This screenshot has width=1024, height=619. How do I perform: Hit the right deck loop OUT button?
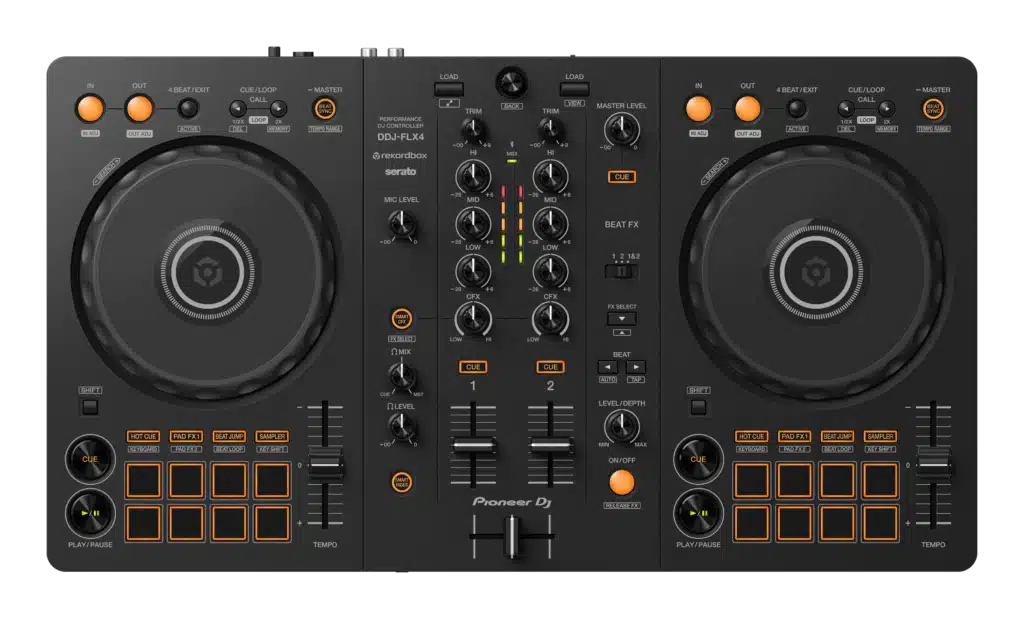747,109
